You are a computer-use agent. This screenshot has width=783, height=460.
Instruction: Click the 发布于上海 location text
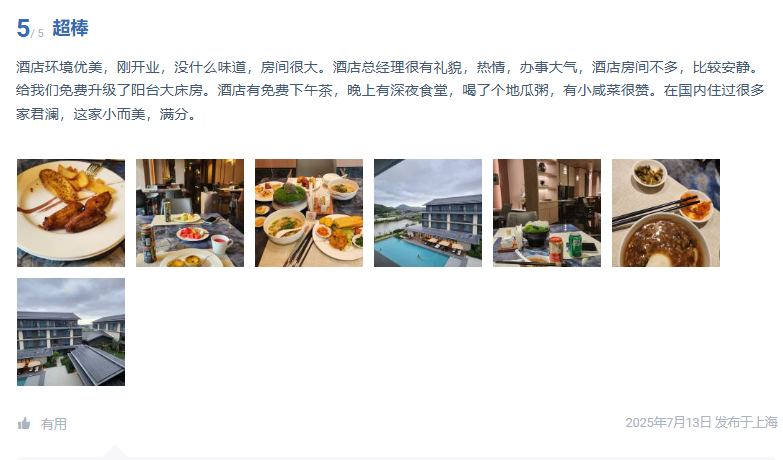(x=746, y=423)
